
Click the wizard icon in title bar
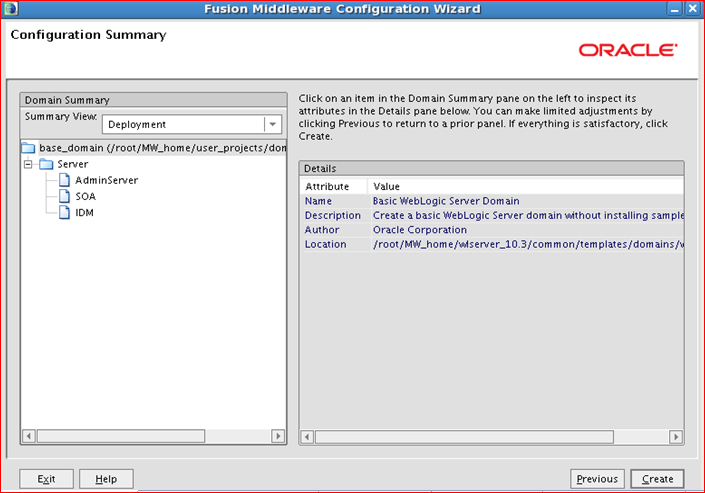(10, 8)
